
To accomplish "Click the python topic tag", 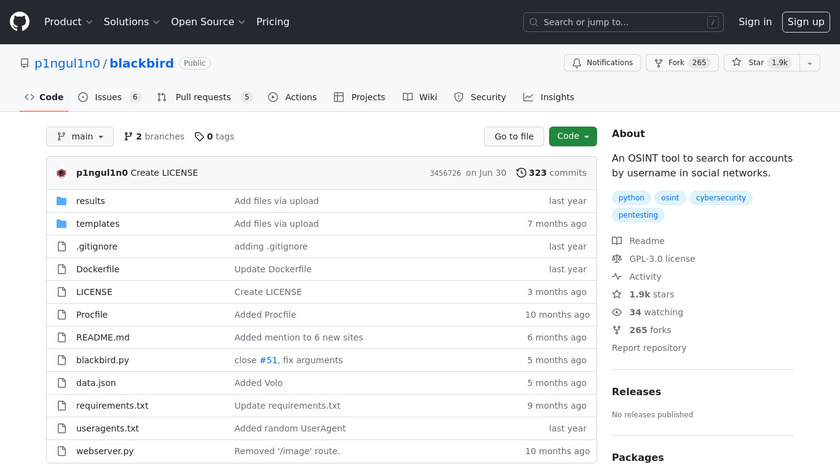I will pyautogui.click(x=631, y=198).
